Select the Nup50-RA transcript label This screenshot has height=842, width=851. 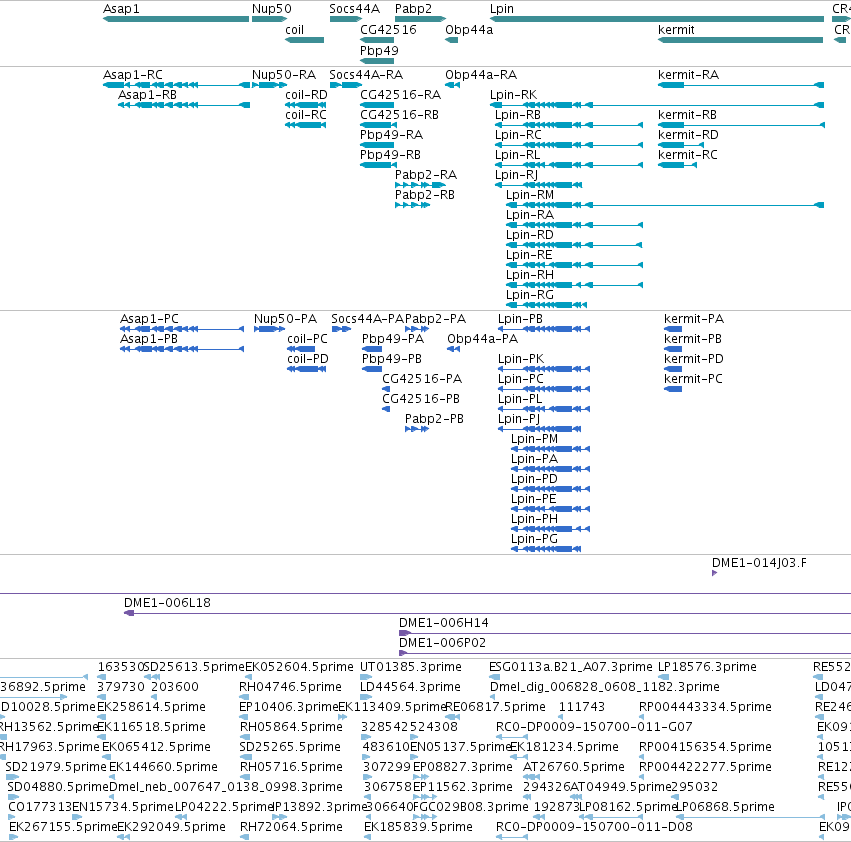284,75
